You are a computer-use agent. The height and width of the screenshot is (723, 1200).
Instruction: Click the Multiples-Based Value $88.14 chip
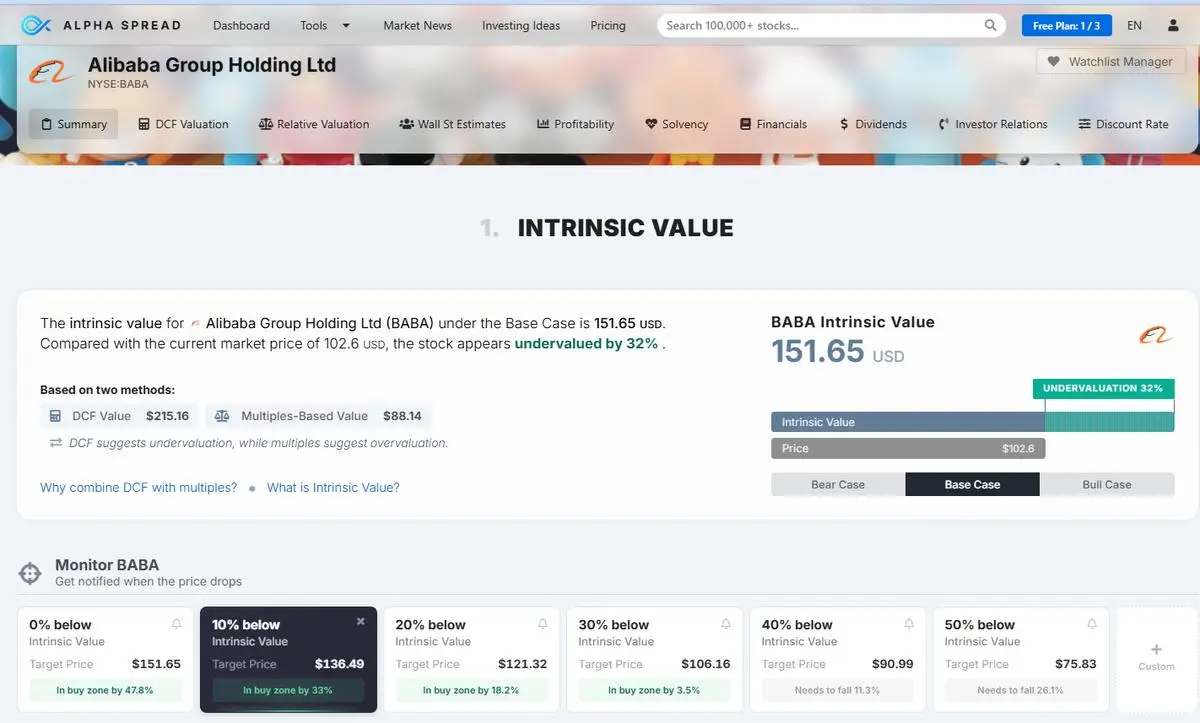point(319,416)
